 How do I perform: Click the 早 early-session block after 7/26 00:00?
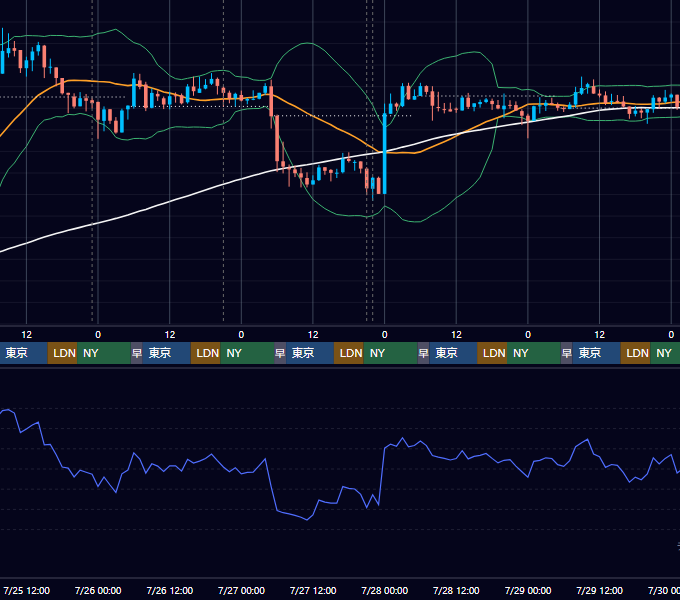tap(137, 353)
